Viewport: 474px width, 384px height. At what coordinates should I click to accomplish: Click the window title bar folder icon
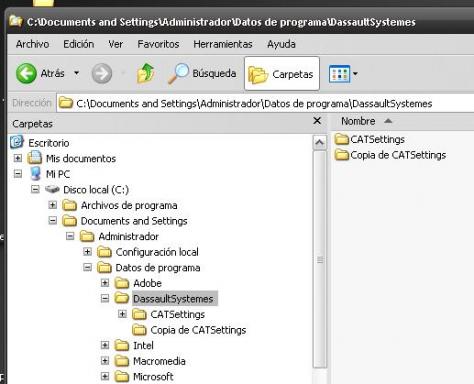[x=16, y=21]
